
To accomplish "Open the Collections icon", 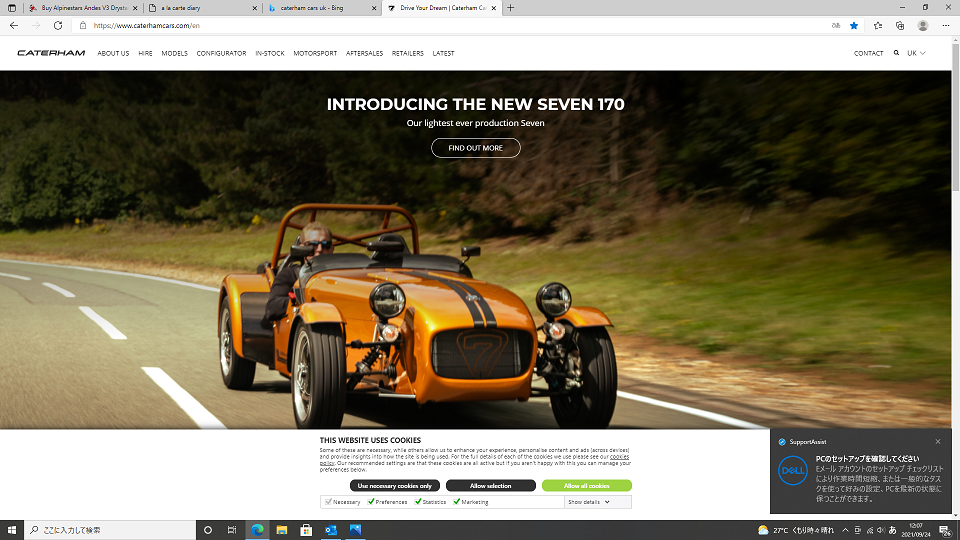I will pos(899,26).
